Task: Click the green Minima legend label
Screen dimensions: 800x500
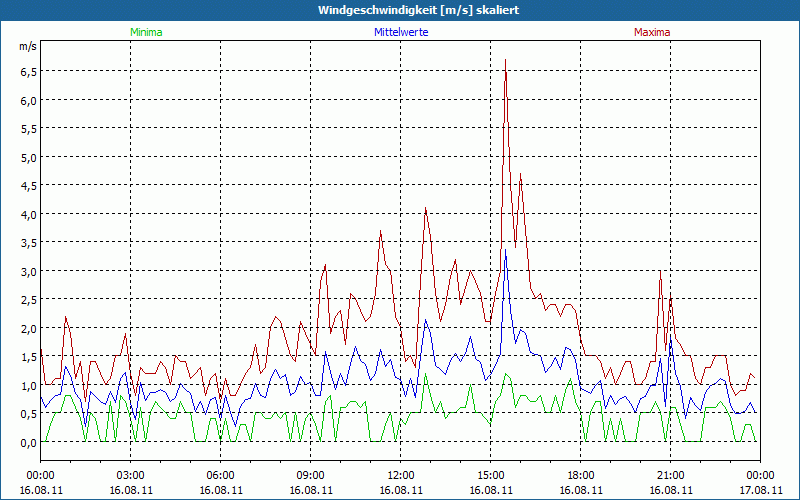Action: 146,32
